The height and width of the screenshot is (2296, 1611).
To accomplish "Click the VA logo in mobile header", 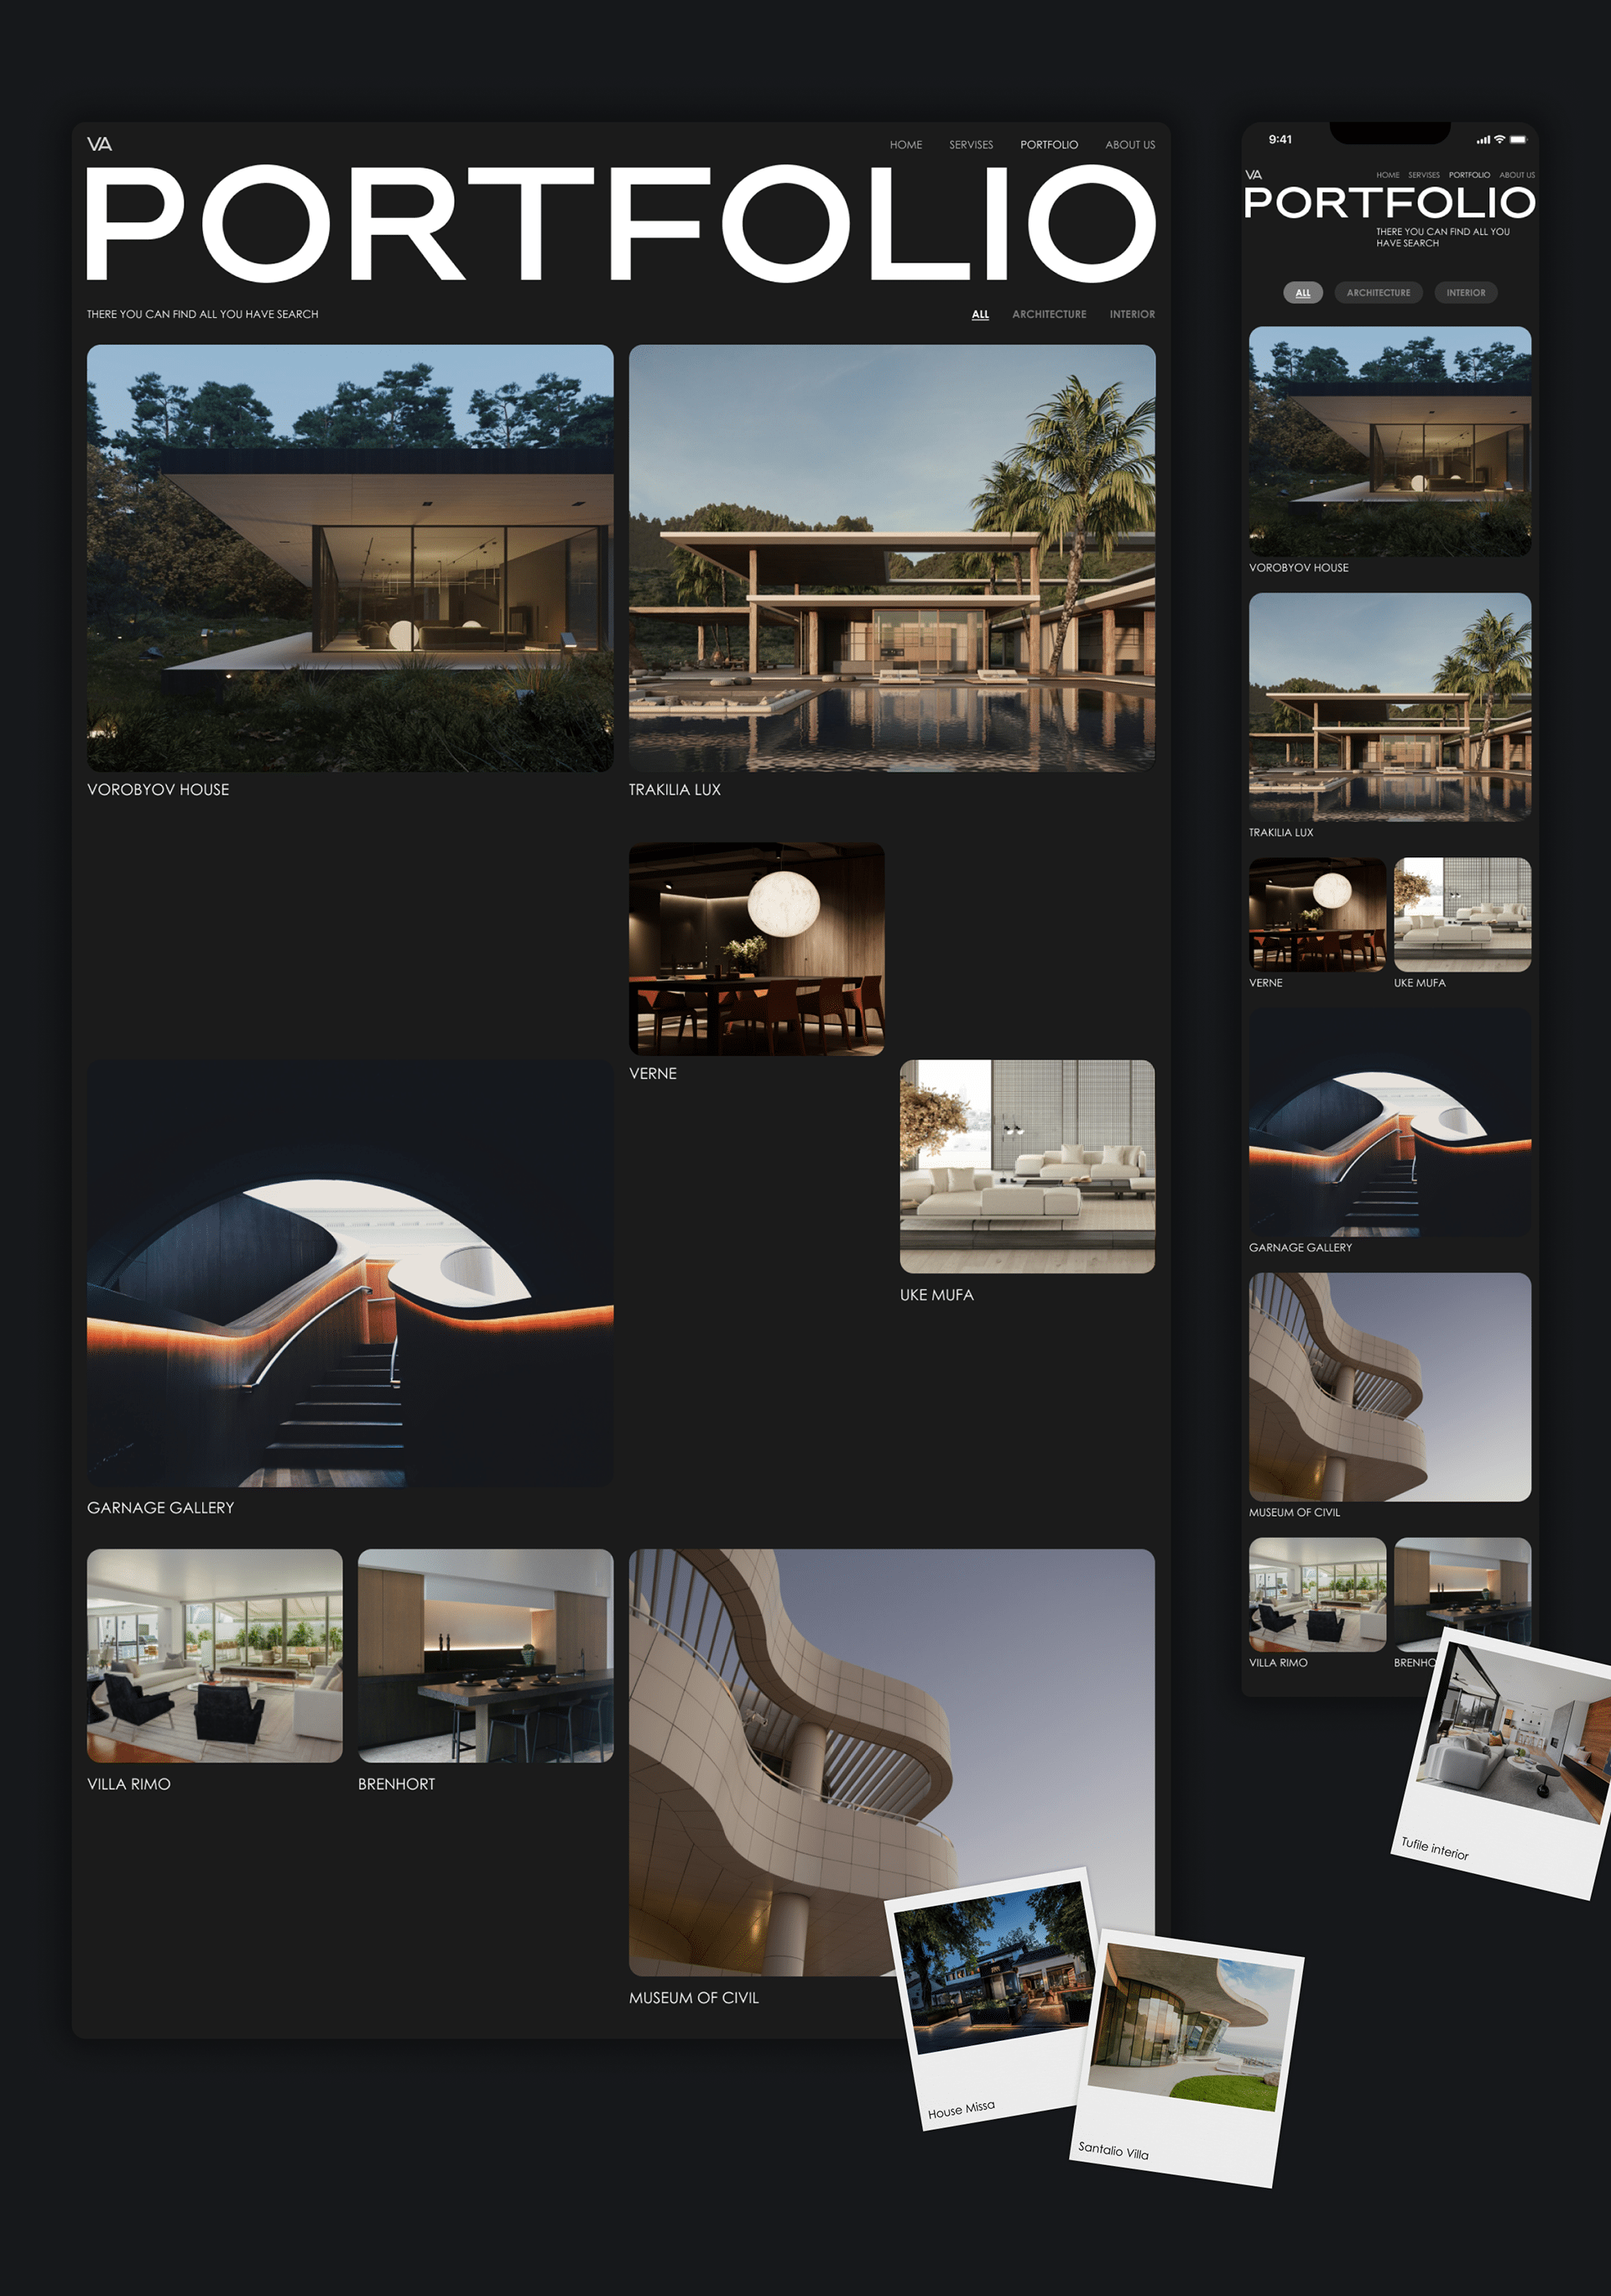I will [x=1253, y=175].
